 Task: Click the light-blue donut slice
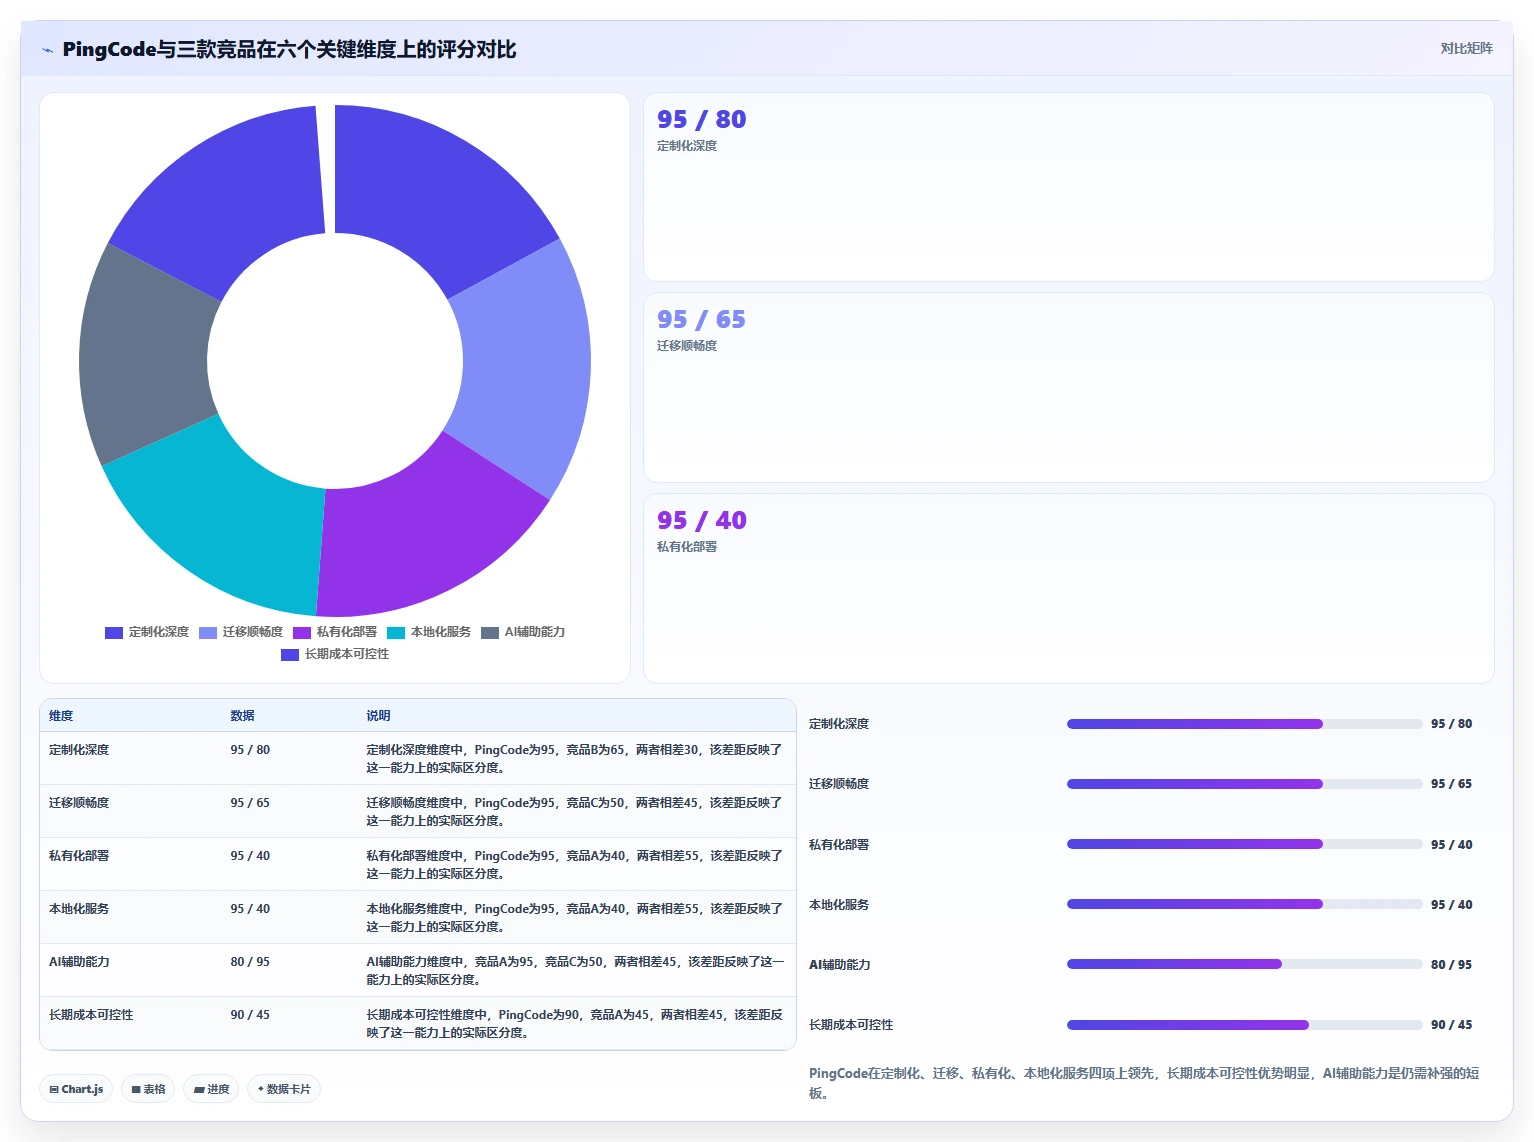[525, 365]
